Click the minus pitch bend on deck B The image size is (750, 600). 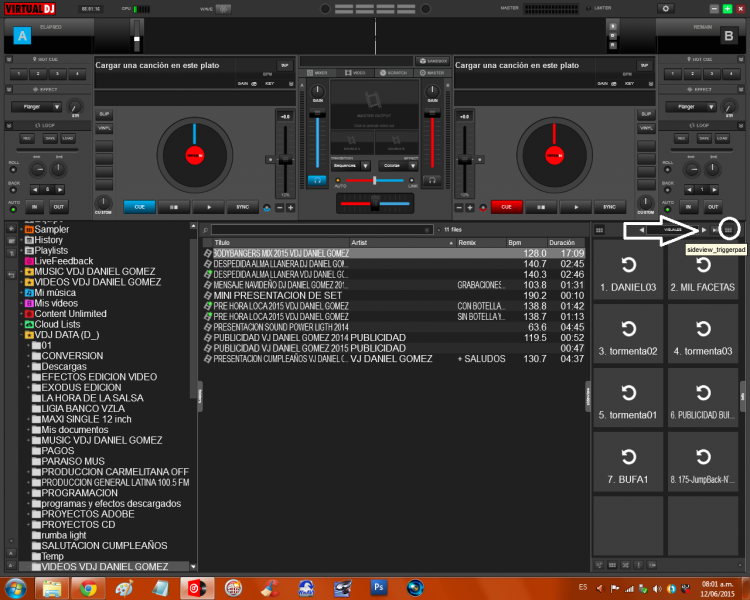pyautogui.click(x=459, y=208)
